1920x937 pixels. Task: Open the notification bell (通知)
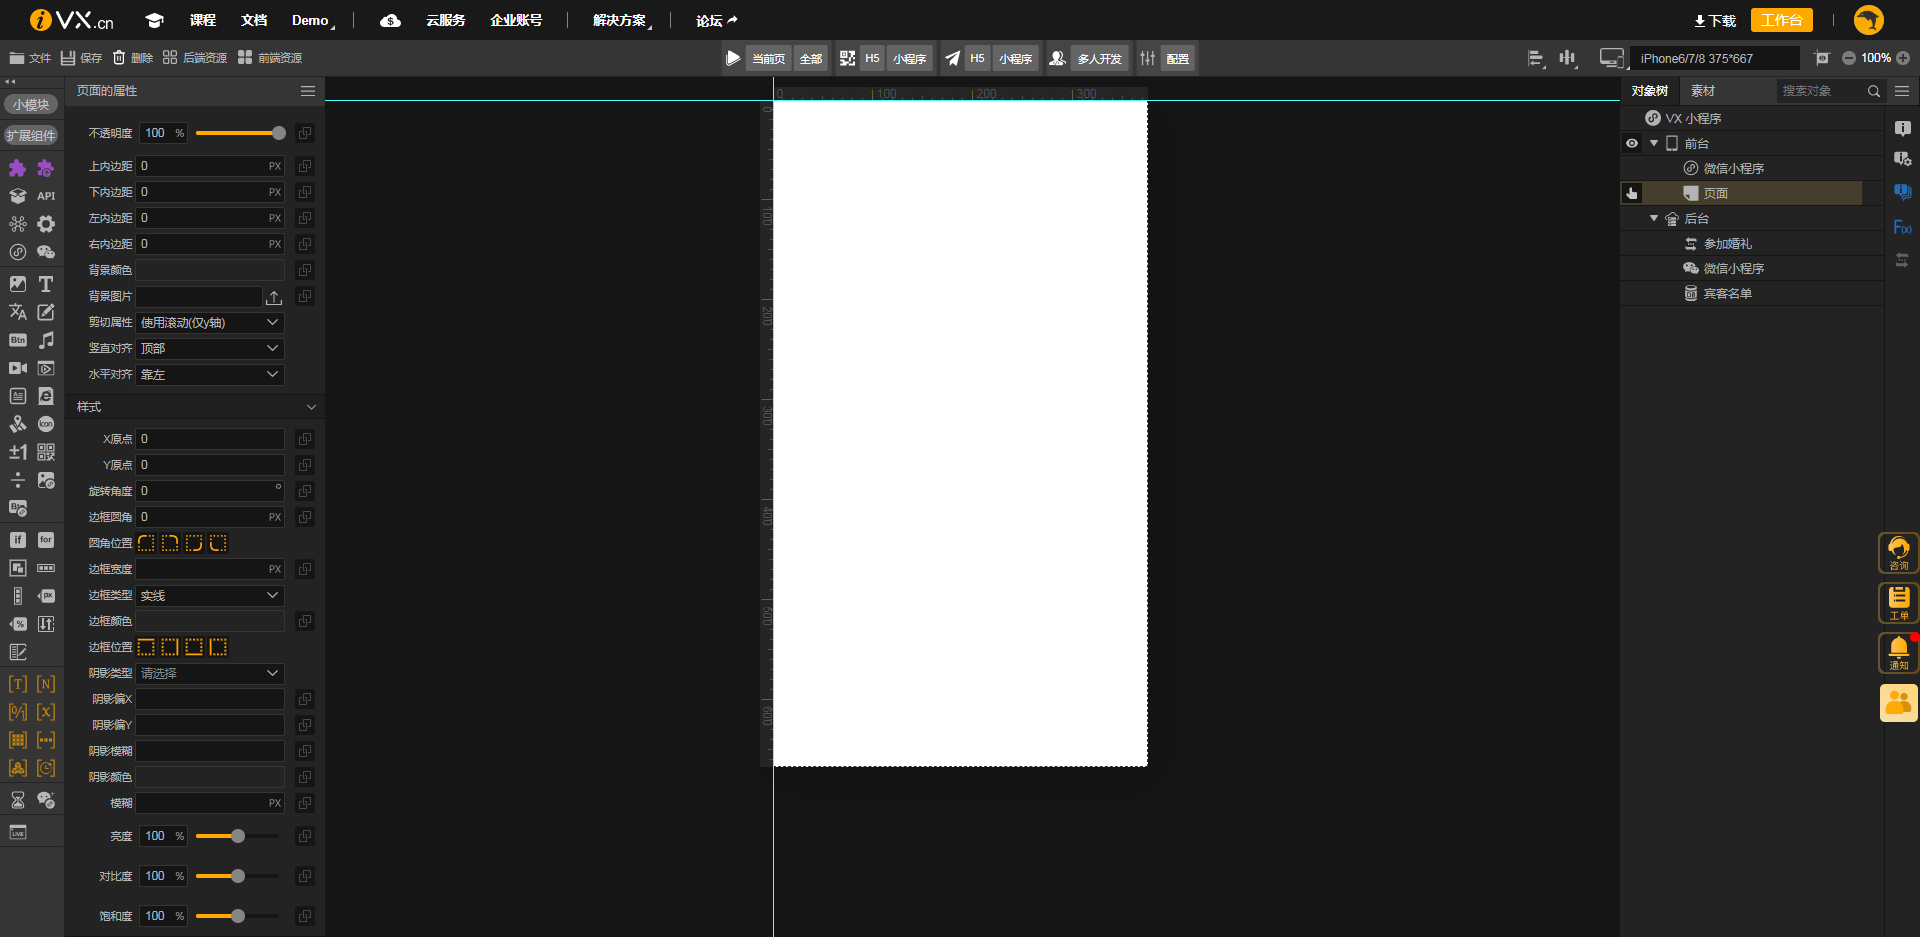click(x=1898, y=653)
